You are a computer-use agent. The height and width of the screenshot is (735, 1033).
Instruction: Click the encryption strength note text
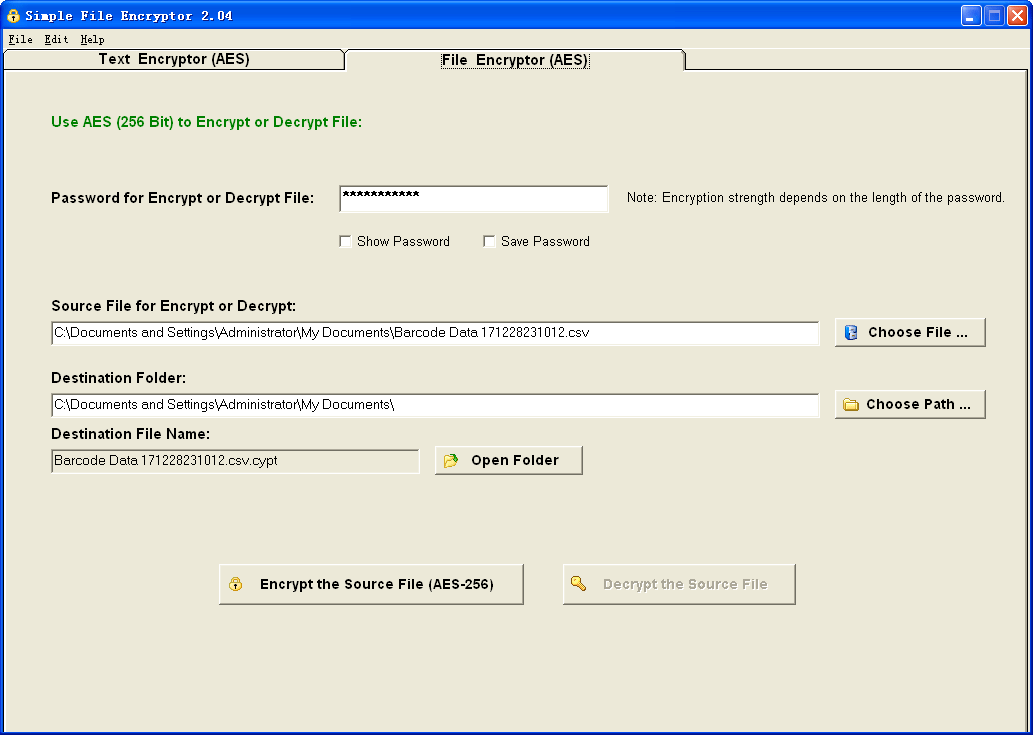[x=816, y=198]
